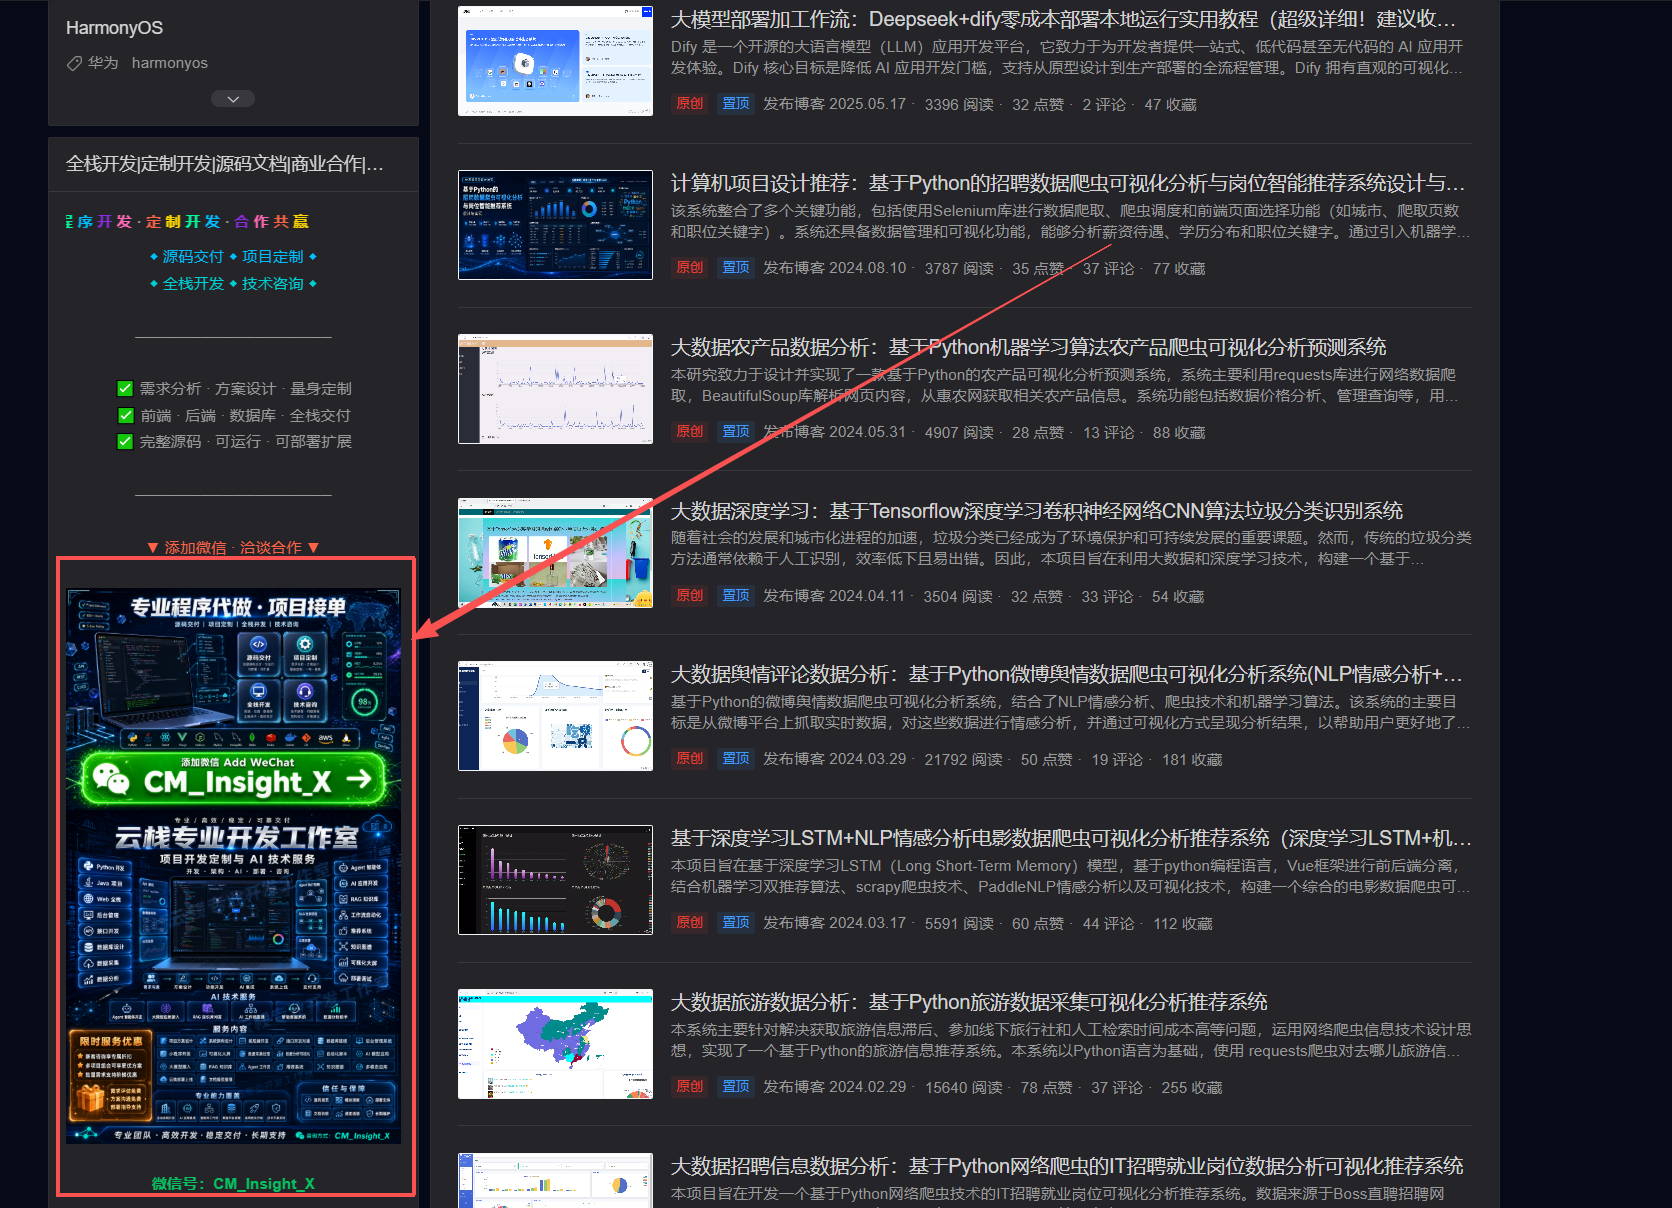
Task: Click the 技术咨询 label
Action: (272, 284)
